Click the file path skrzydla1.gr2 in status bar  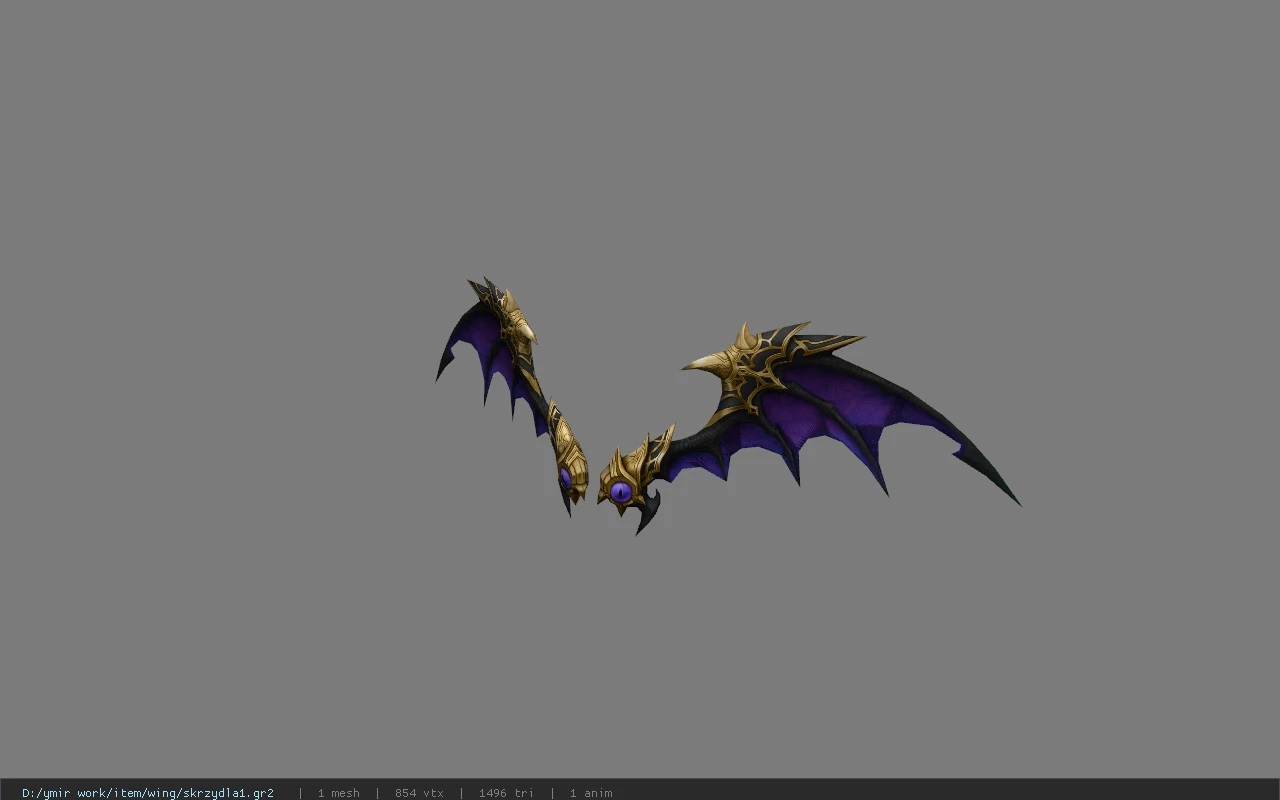[148, 793]
